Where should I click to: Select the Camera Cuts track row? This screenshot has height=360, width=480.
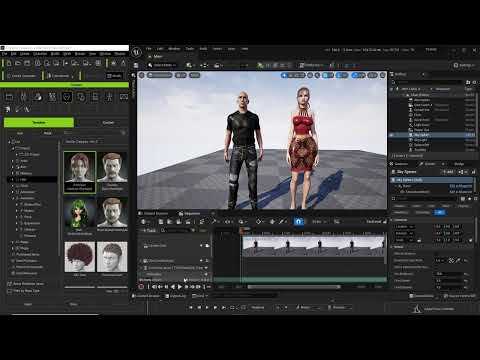pyautogui.click(x=175, y=246)
